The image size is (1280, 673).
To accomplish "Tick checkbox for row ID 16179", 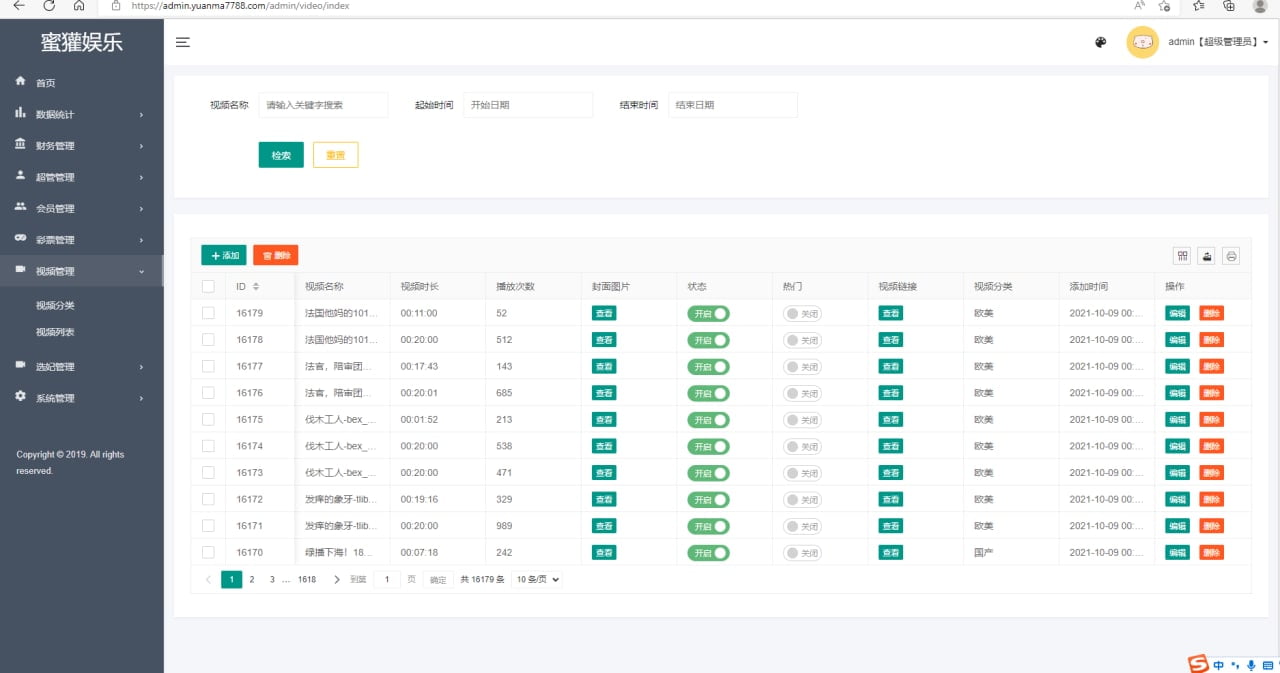I will point(208,313).
